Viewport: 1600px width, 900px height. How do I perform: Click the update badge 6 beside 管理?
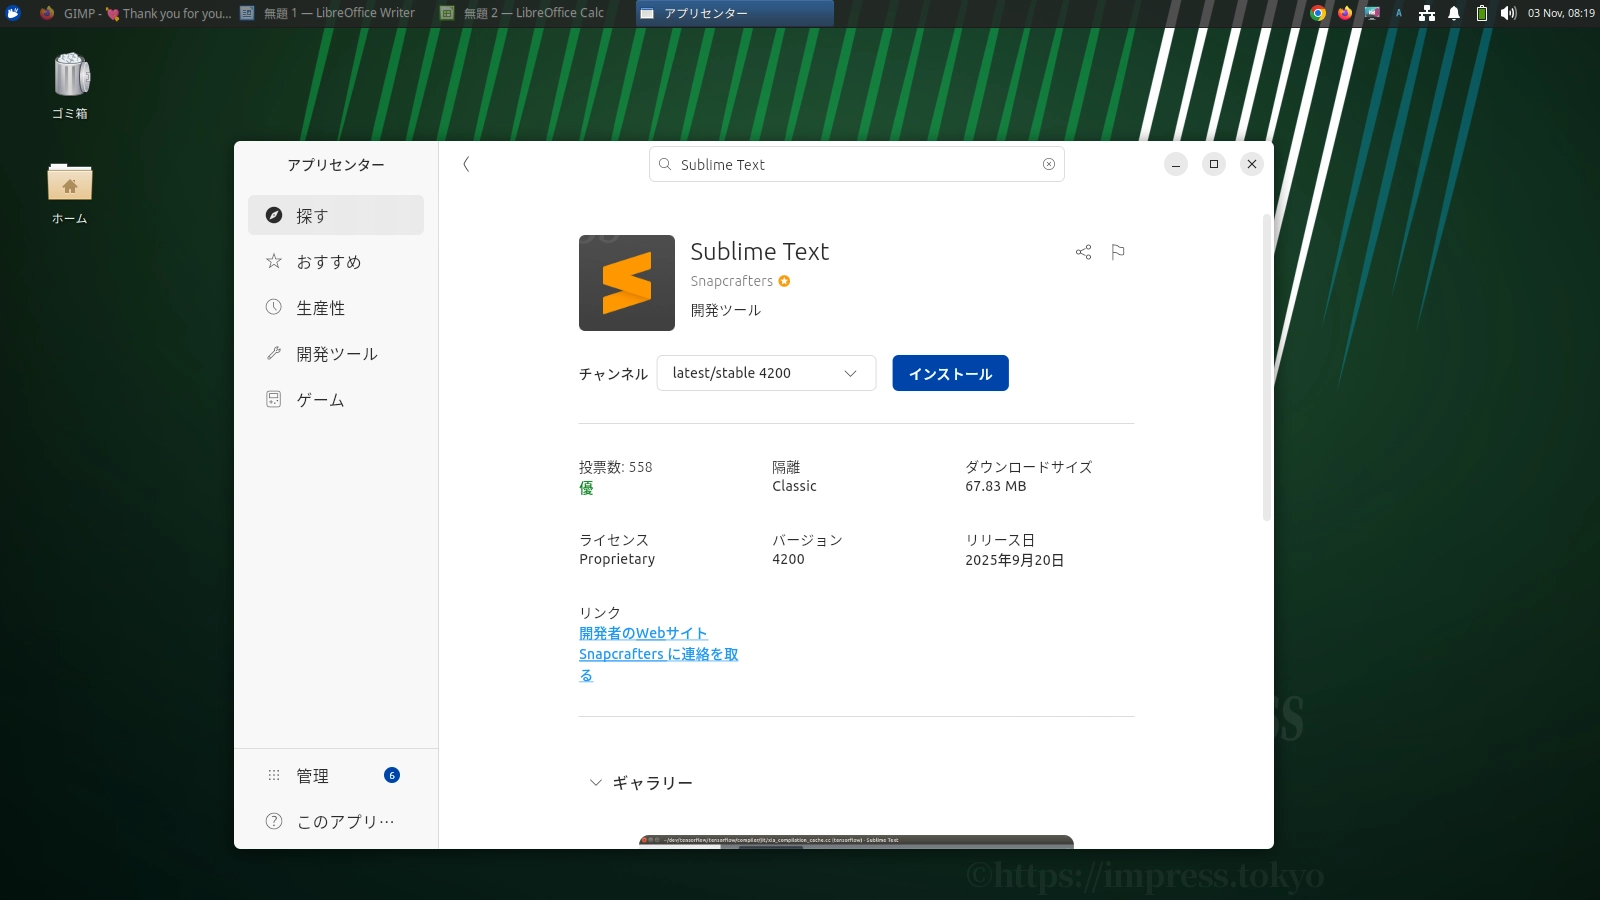[392, 775]
